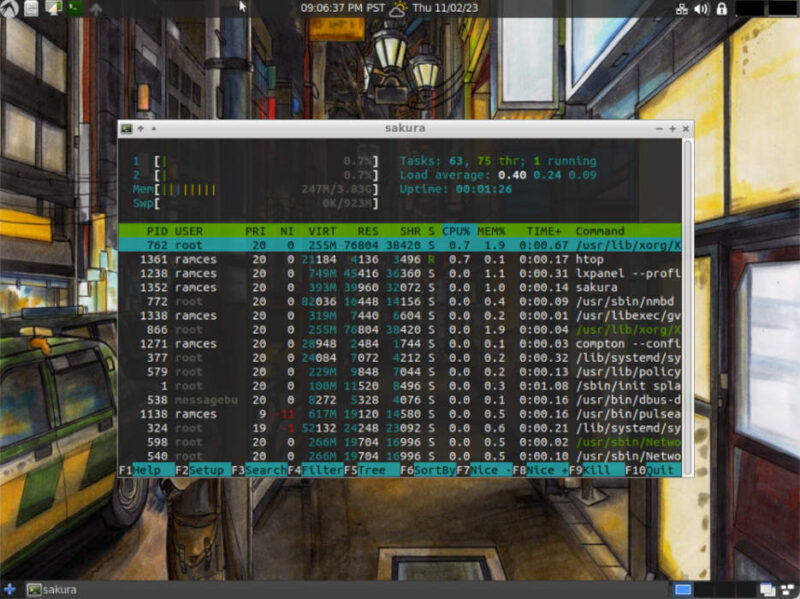Open volume control from the tray speaker icon
The height and width of the screenshot is (599, 800).
[702, 8]
